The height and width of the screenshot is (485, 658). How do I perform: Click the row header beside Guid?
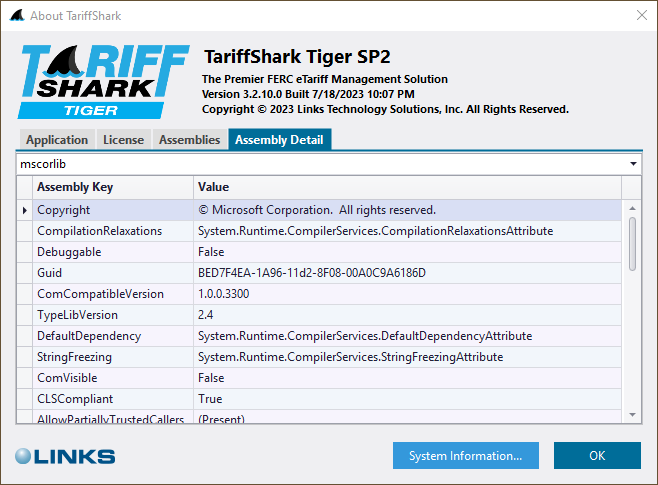(x=25, y=273)
